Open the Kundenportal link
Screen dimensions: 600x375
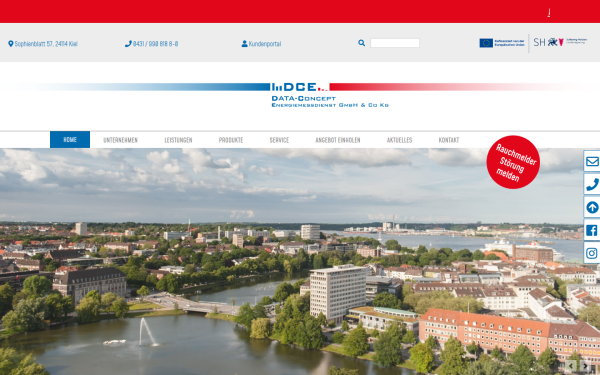click(x=265, y=44)
